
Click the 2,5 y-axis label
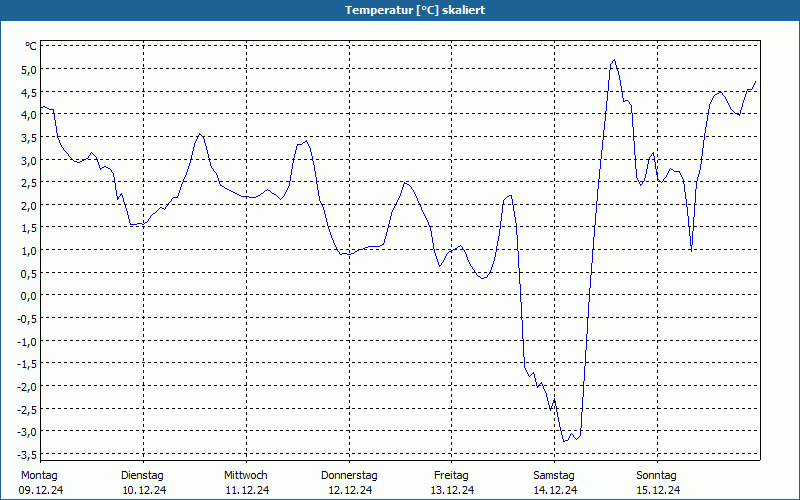[x=29, y=183]
